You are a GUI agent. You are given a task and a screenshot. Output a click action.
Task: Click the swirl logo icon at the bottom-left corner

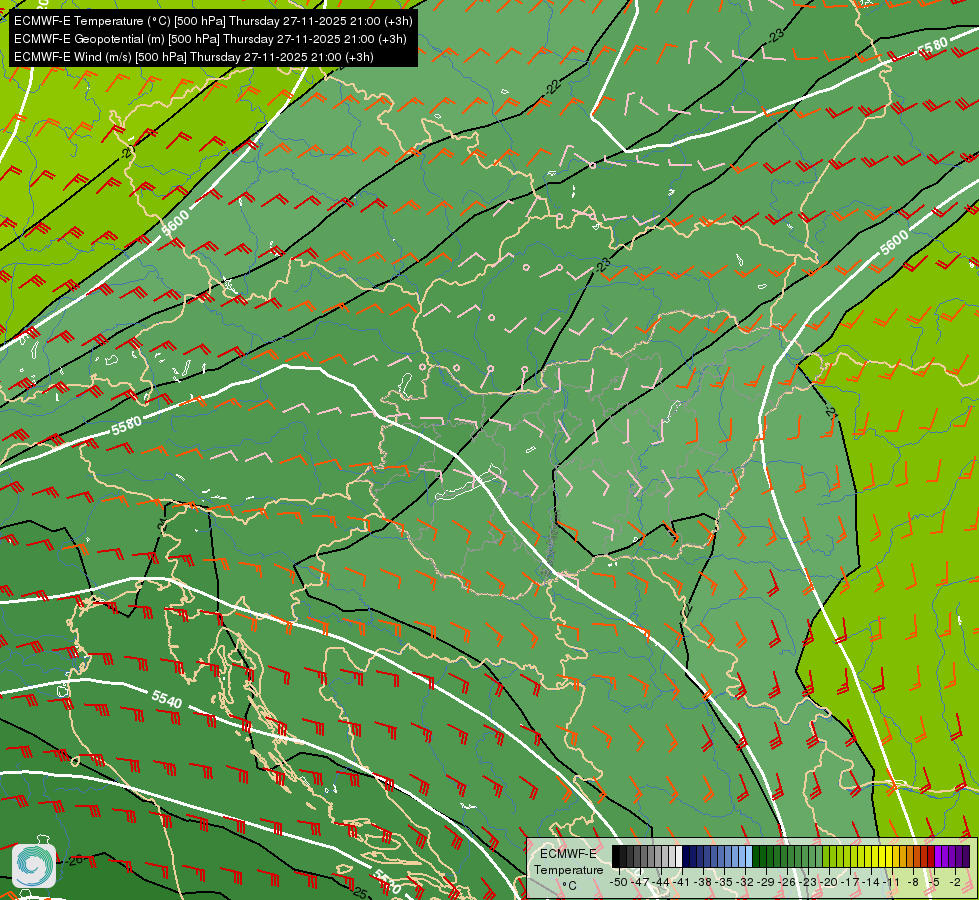(x=34, y=866)
